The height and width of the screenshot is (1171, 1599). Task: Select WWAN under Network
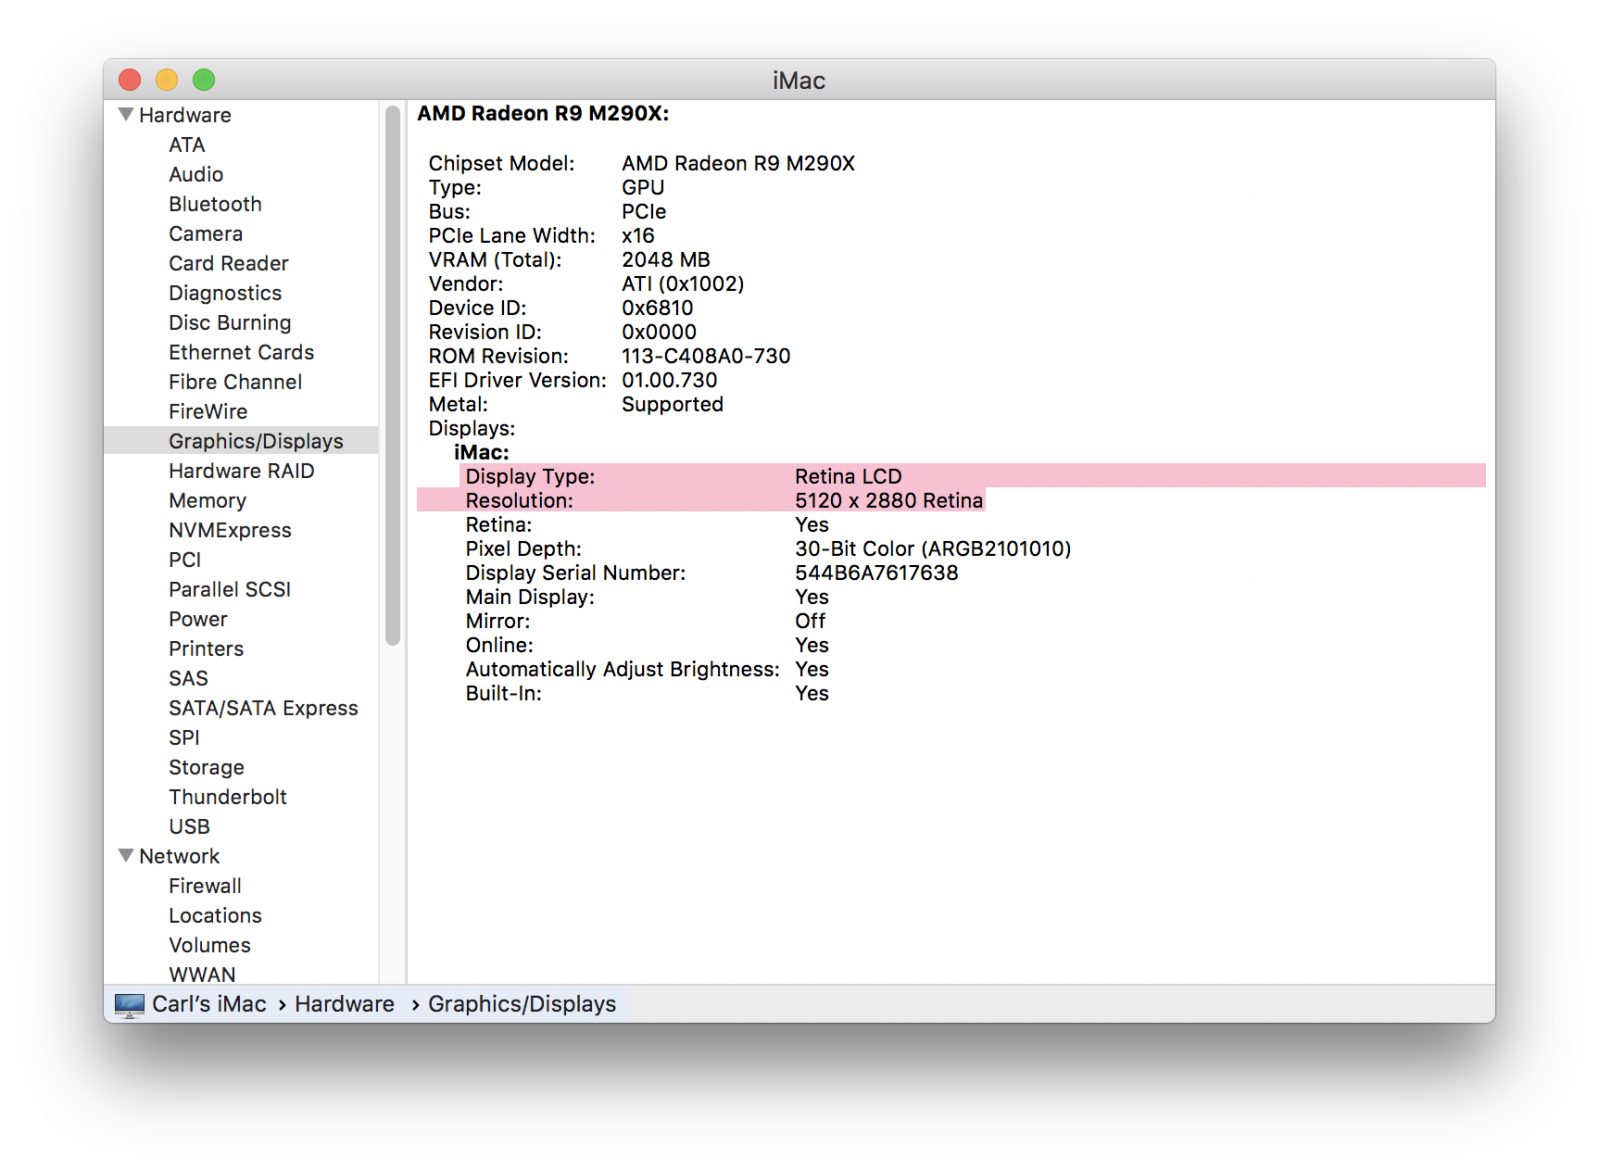point(202,975)
